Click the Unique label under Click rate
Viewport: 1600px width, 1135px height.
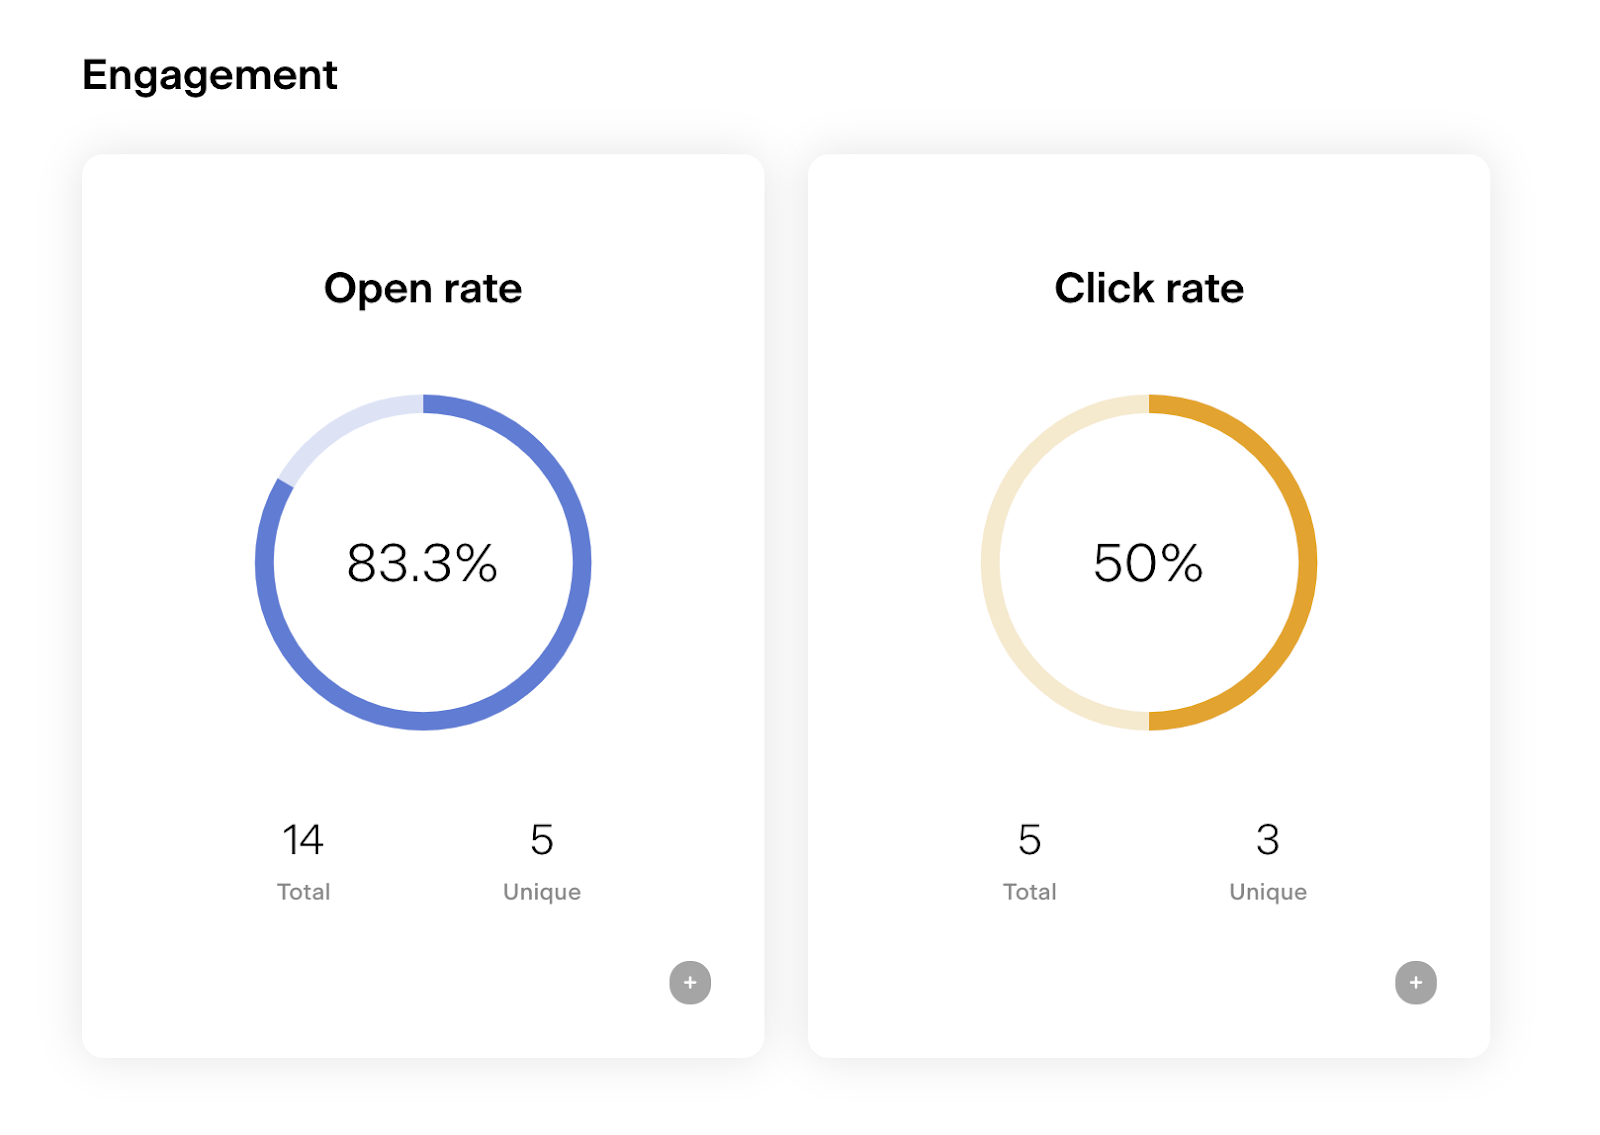click(x=1268, y=892)
